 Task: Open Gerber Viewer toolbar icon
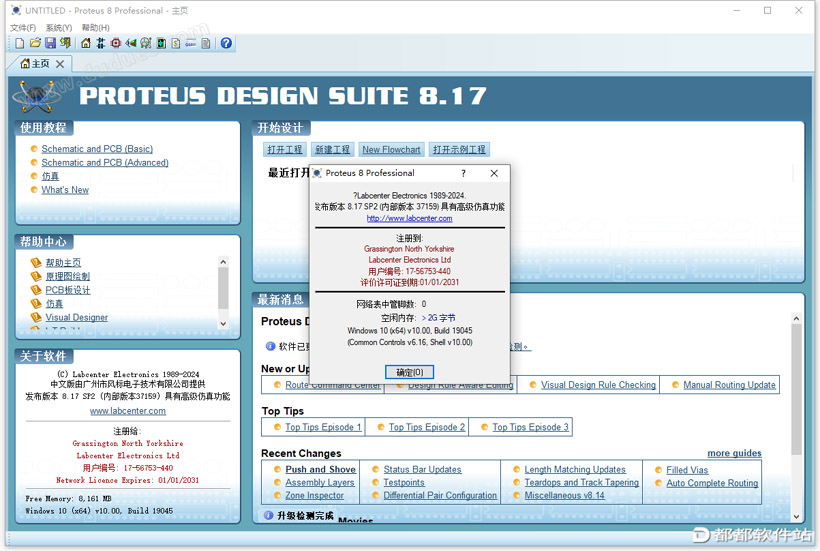click(146, 43)
